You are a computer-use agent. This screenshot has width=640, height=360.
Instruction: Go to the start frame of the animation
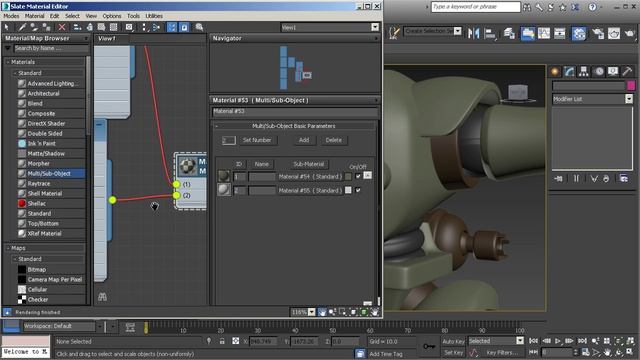533,341
